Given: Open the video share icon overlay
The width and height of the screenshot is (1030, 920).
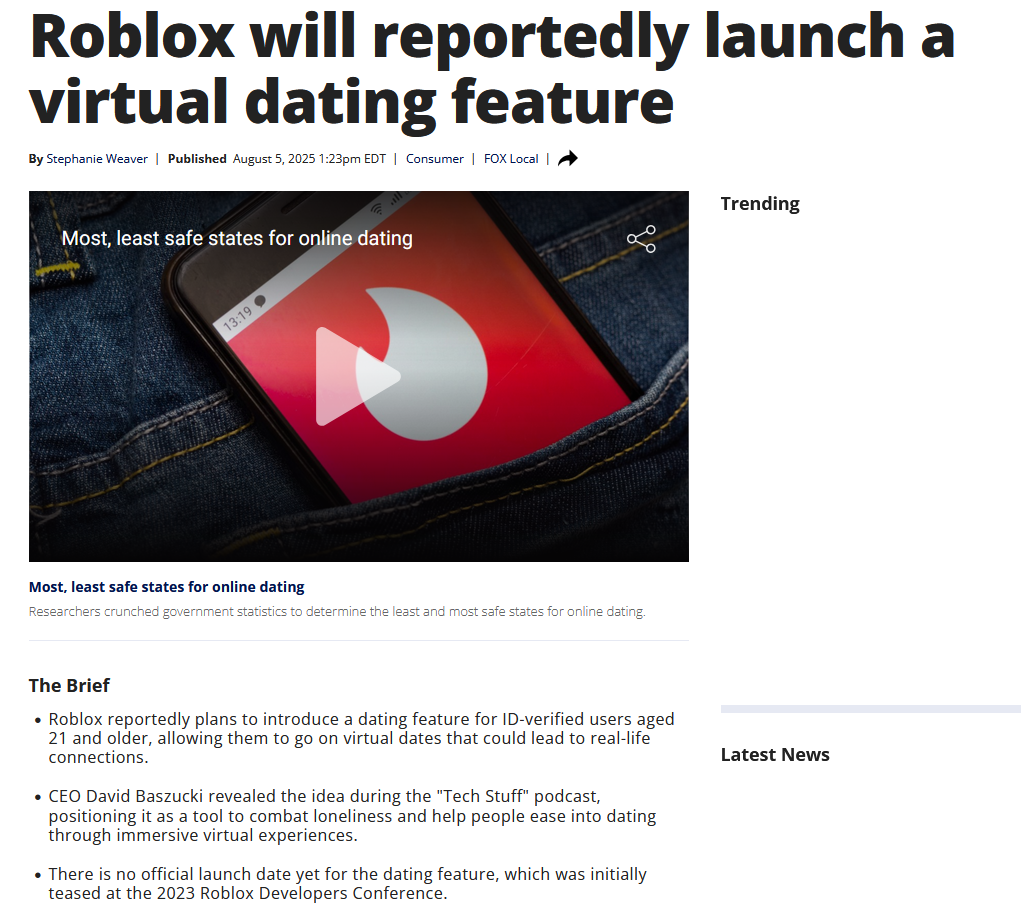Looking at the screenshot, I should (x=641, y=239).
